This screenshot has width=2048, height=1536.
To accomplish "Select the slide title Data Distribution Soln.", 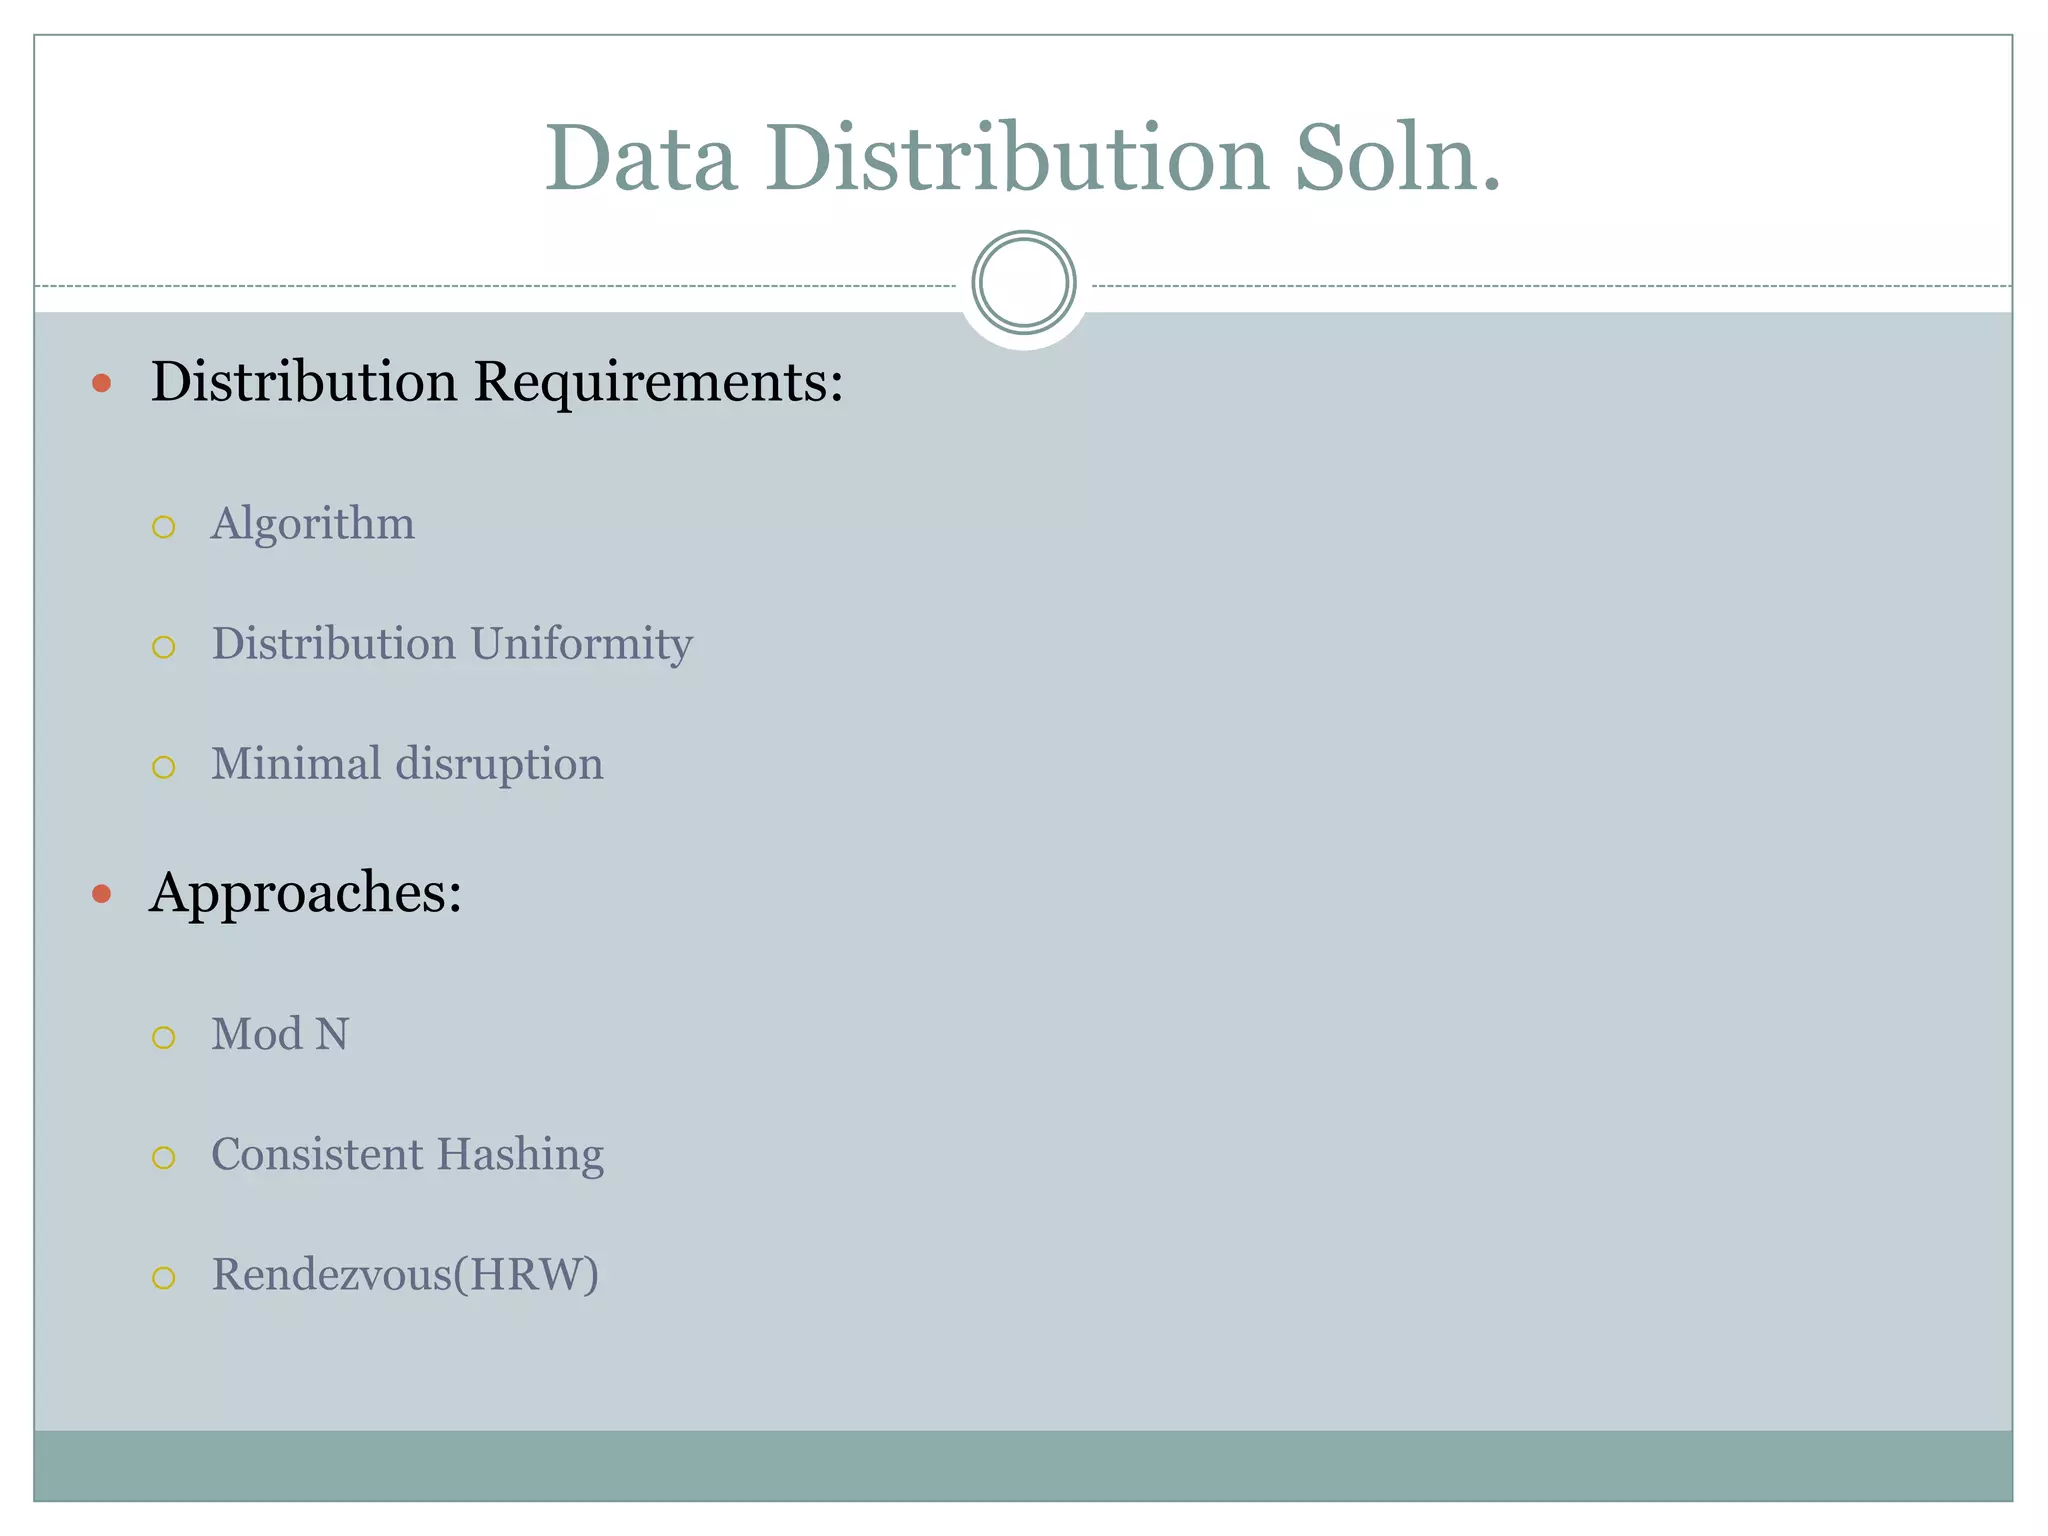I will 1022,158.
